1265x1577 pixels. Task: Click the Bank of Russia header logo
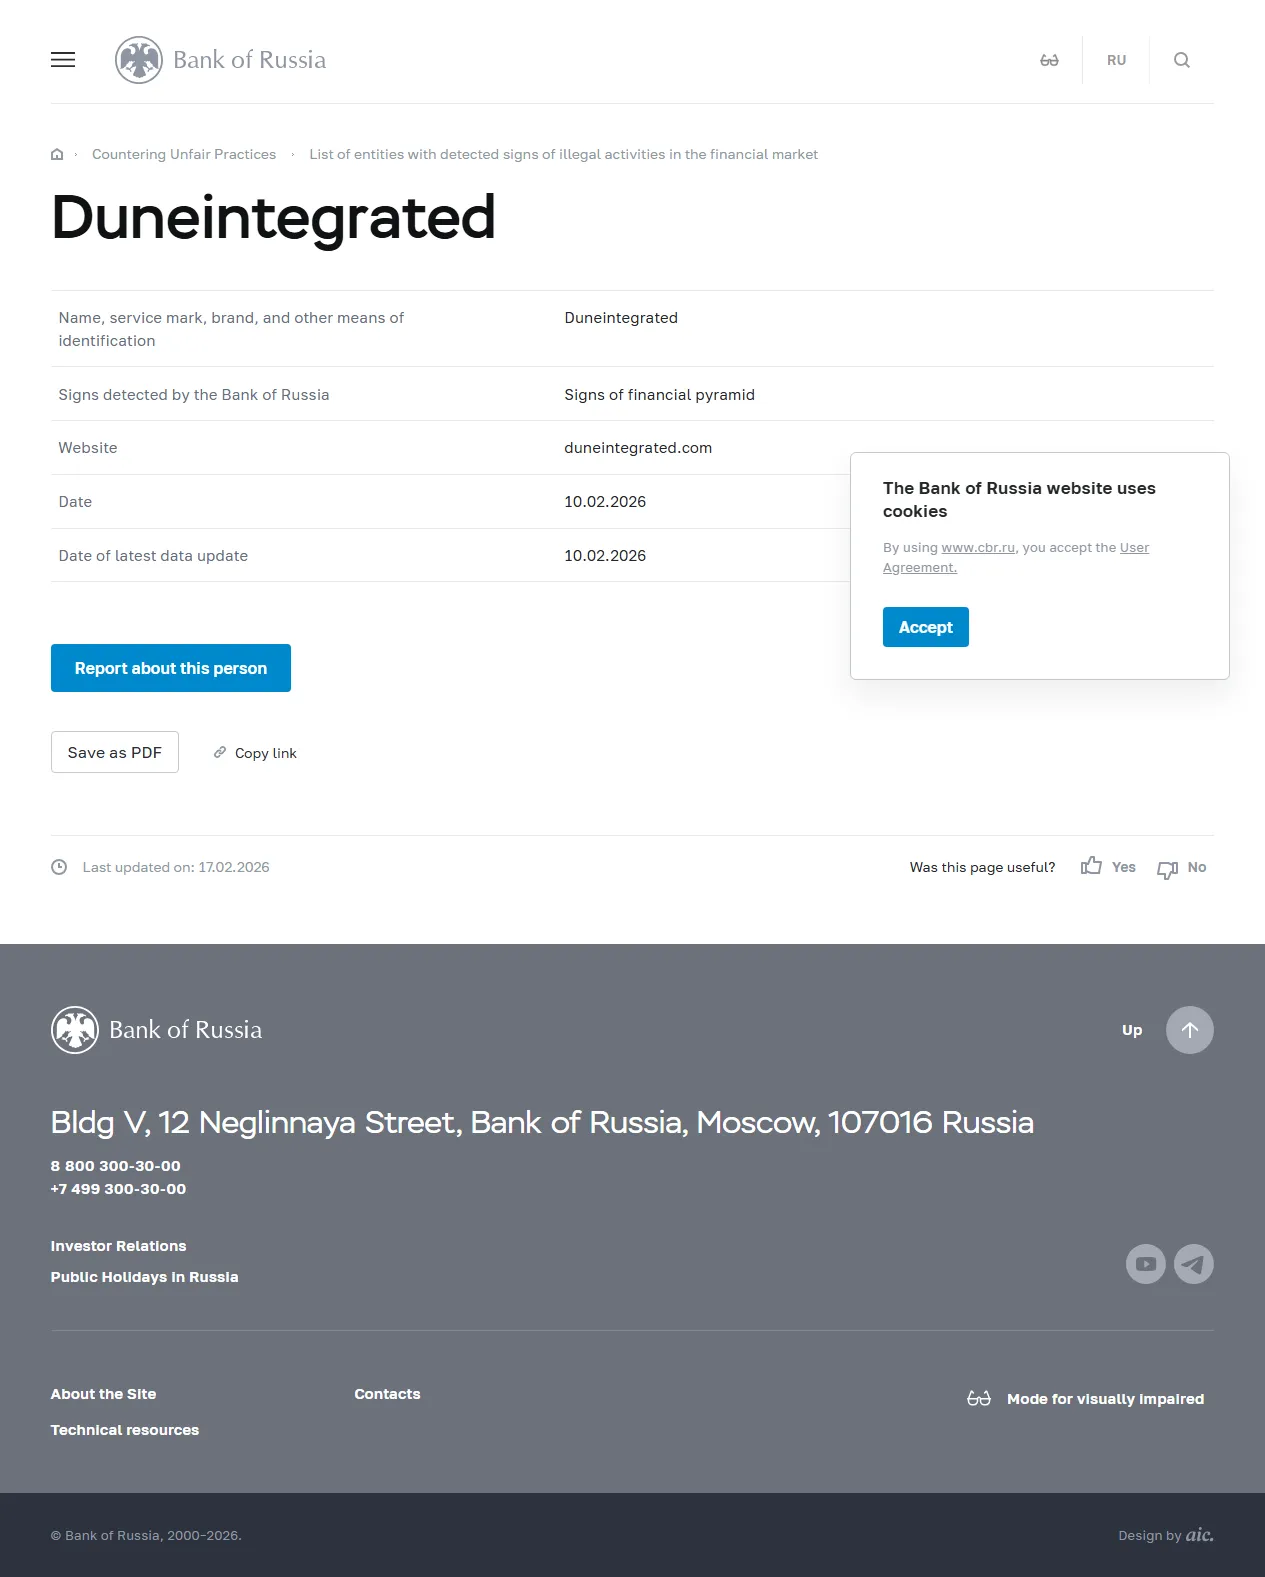click(x=221, y=60)
